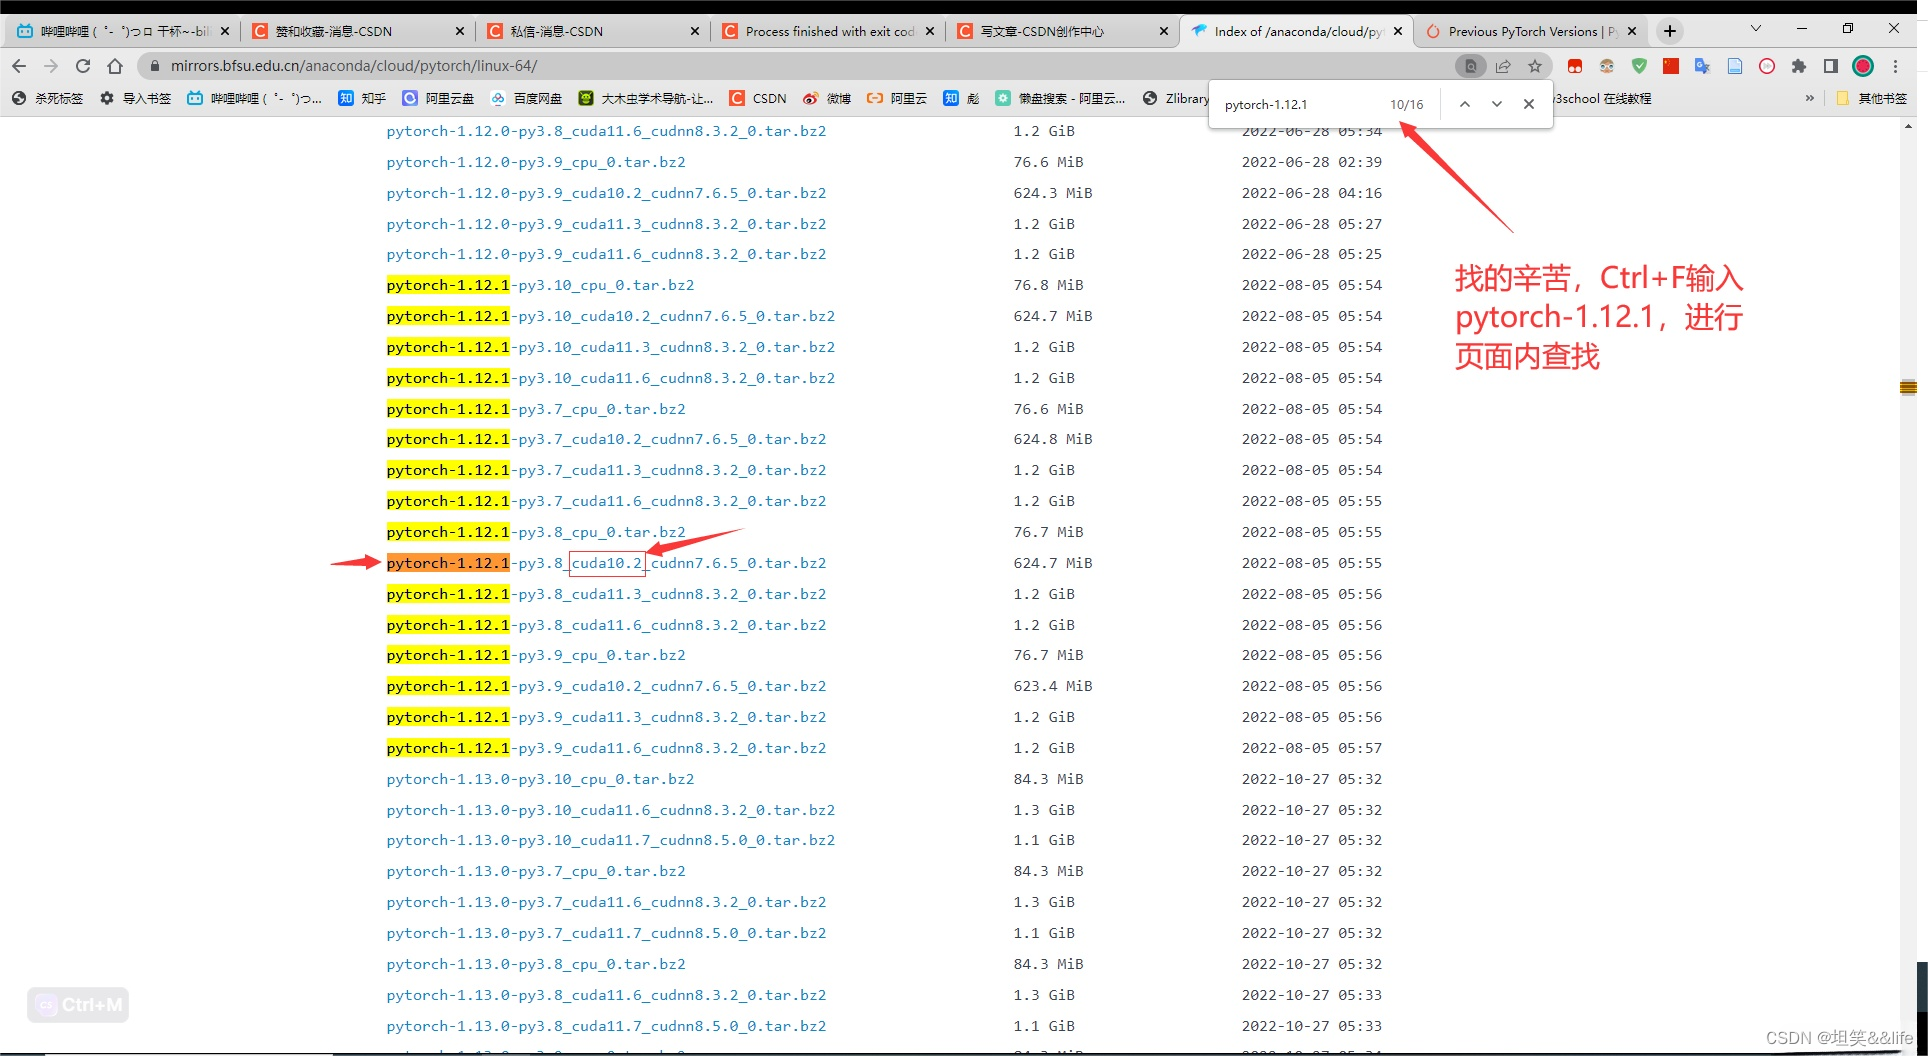Image resolution: width=1928 pixels, height=1056 pixels.
Task: Click the green shield extension icon
Action: click(1639, 66)
